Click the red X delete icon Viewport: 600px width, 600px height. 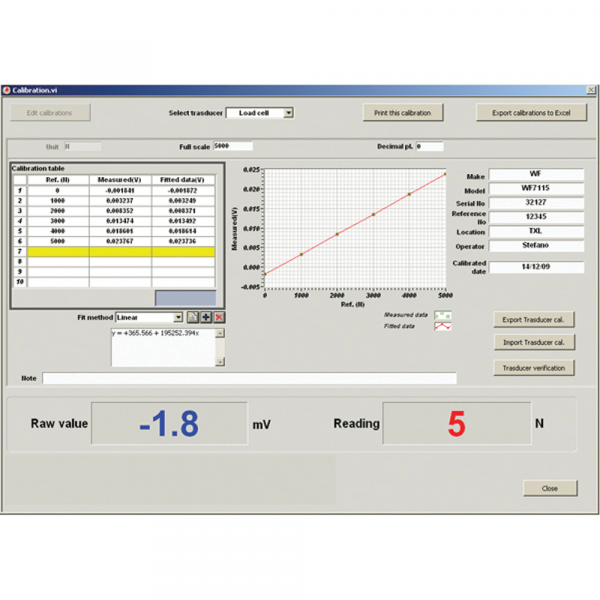pyautogui.click(x=219, y=317)
